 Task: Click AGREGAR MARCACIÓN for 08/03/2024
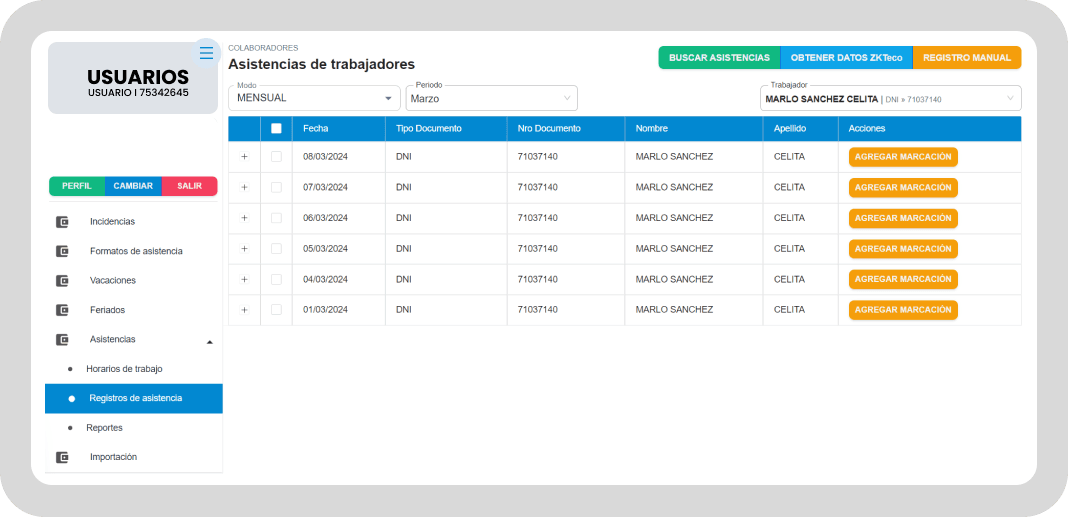[903, 157]
